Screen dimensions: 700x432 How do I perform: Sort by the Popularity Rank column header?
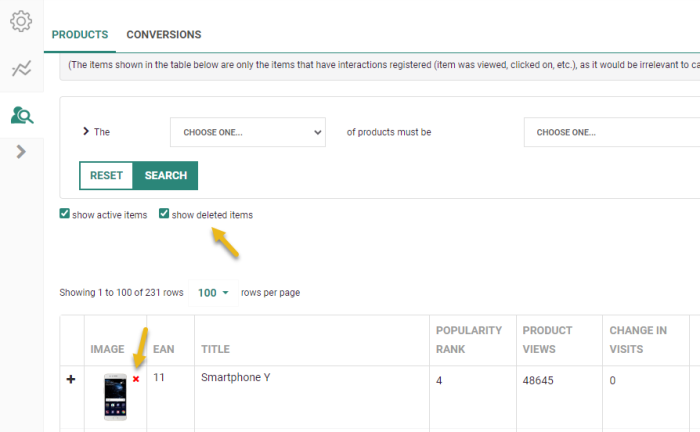point(467,340)
